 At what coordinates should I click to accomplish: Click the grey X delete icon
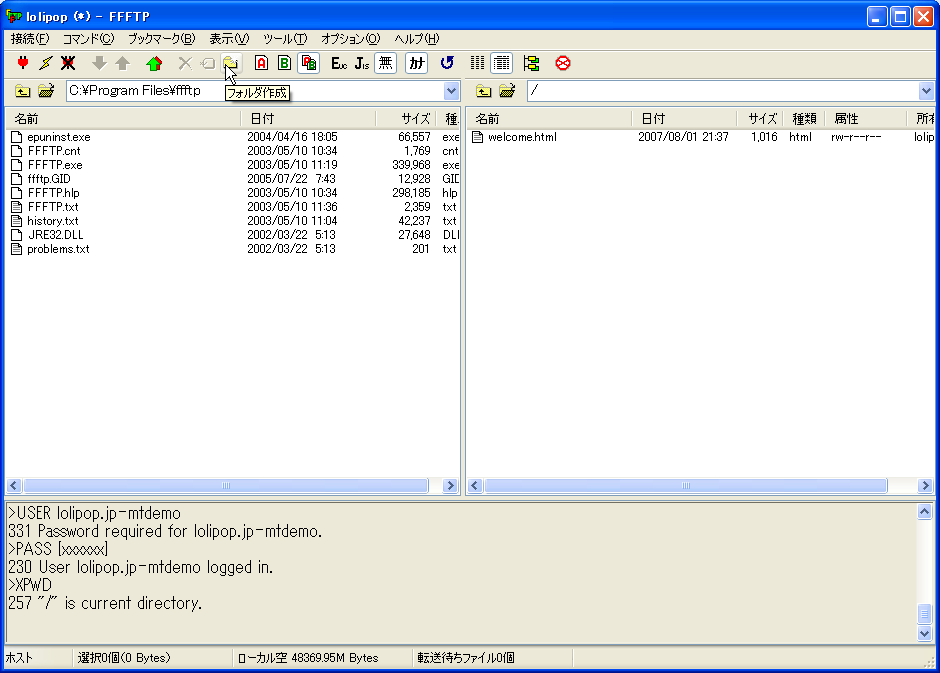click(185, 63)
